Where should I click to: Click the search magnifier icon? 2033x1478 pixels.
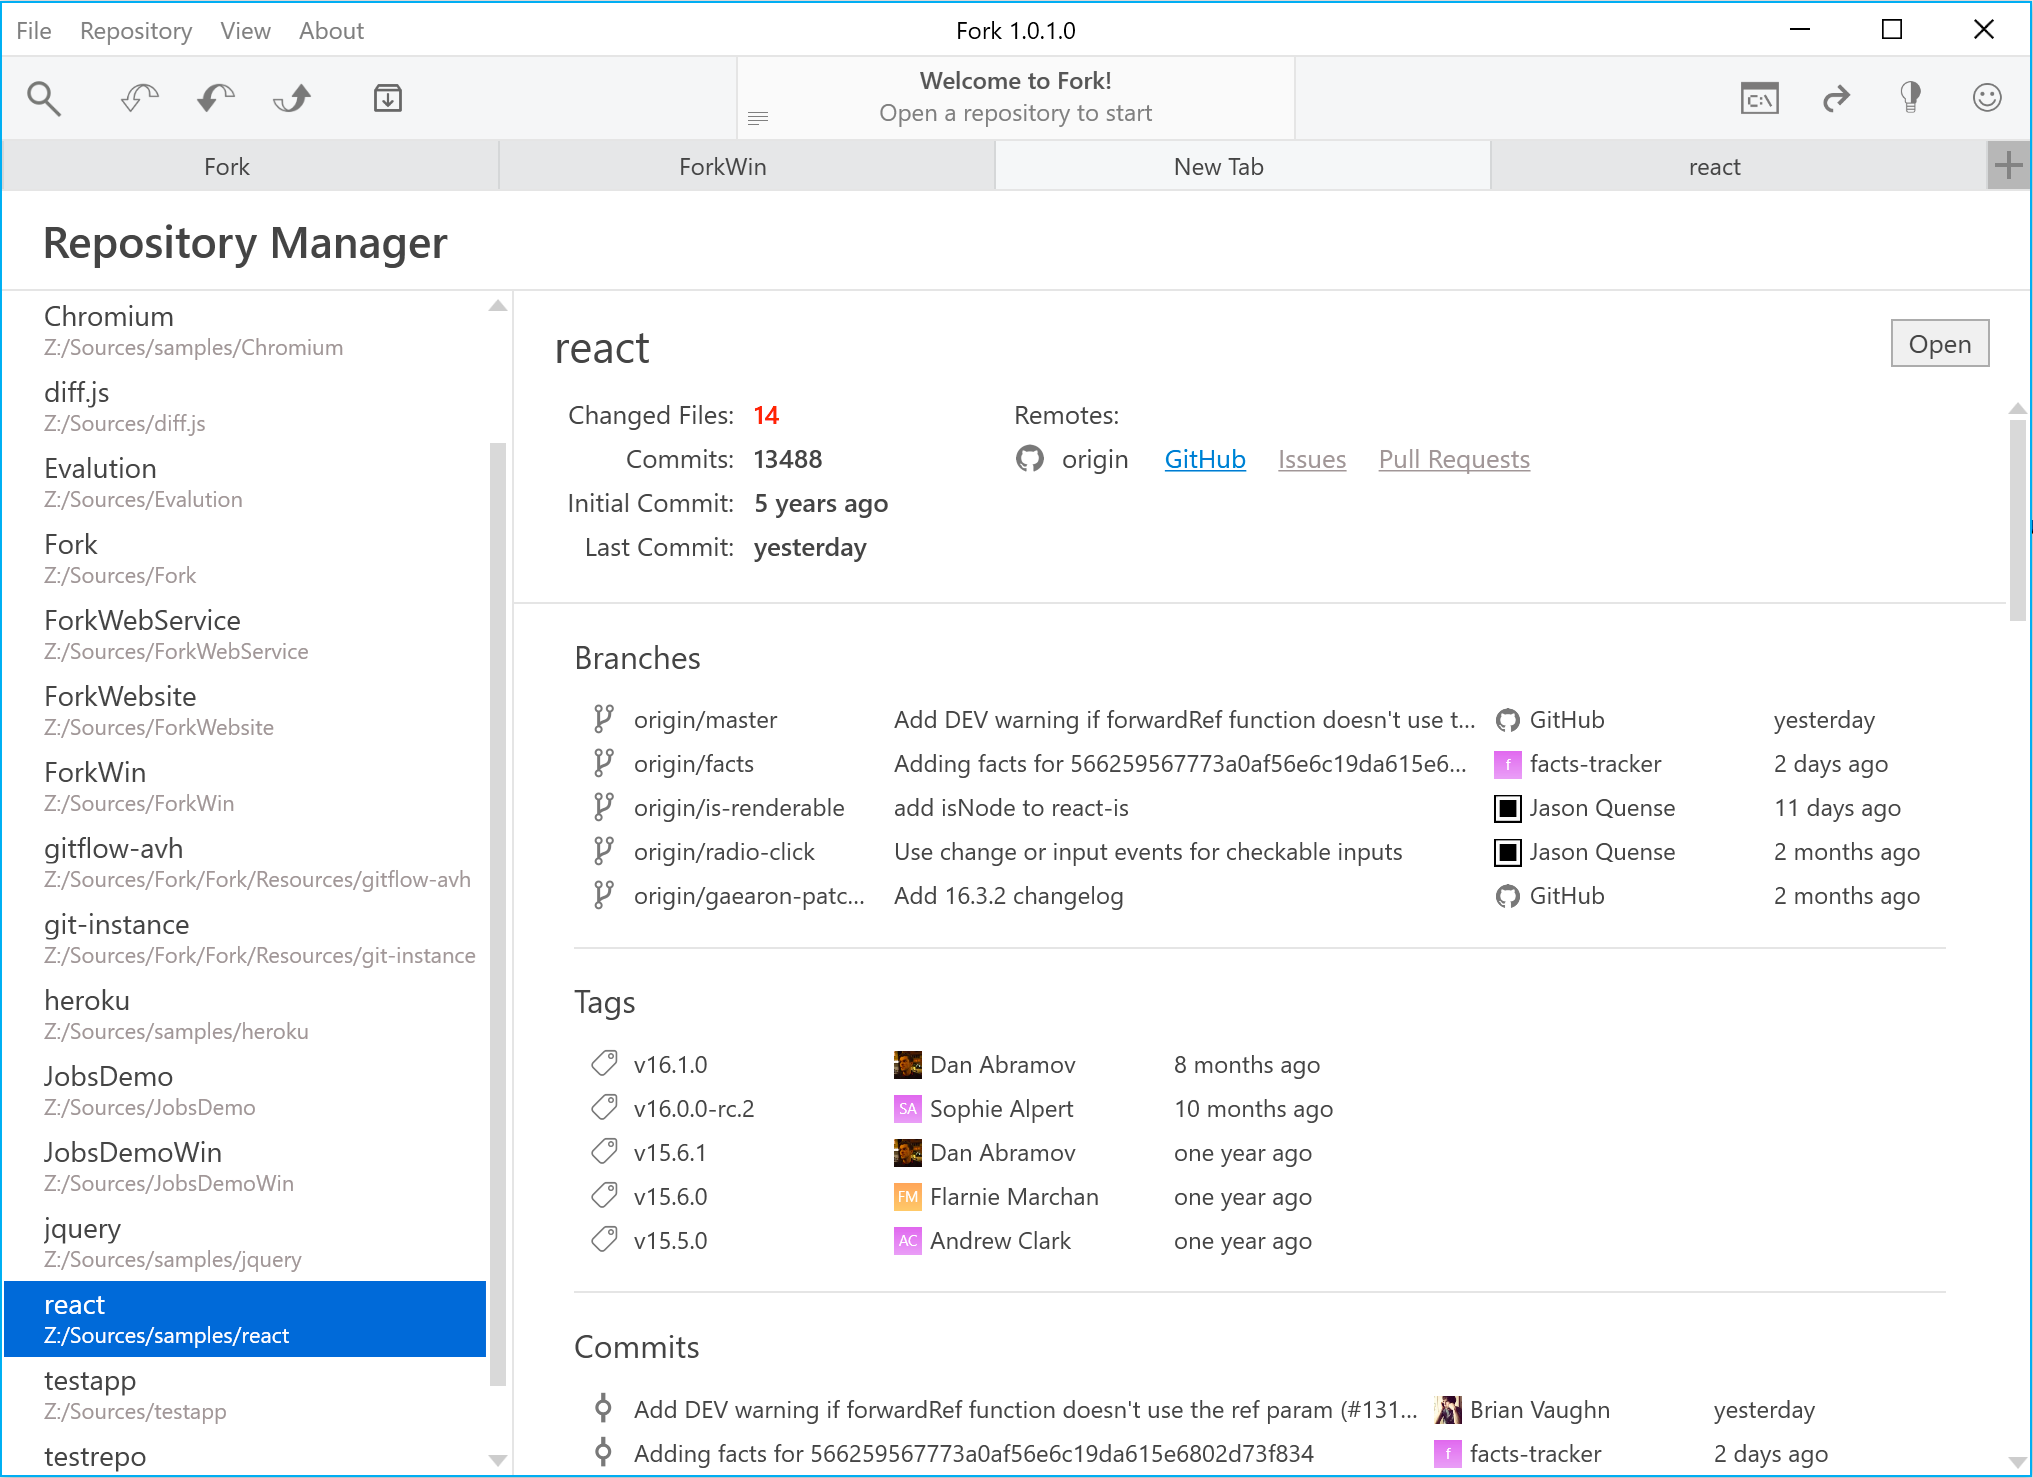point(44,98)
